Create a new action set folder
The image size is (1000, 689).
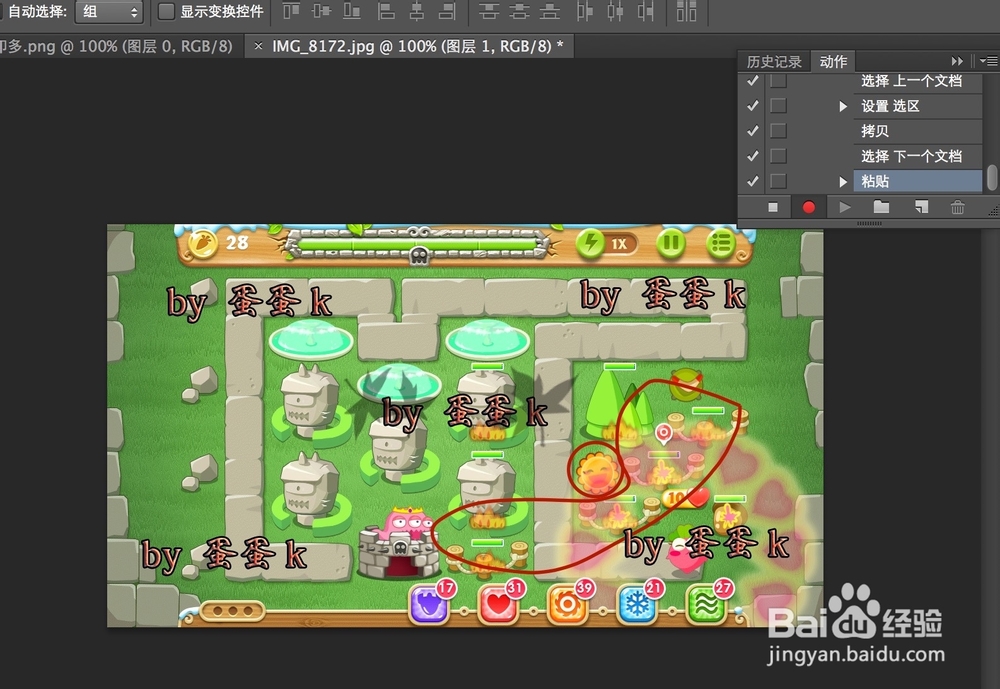coord(881,207)
